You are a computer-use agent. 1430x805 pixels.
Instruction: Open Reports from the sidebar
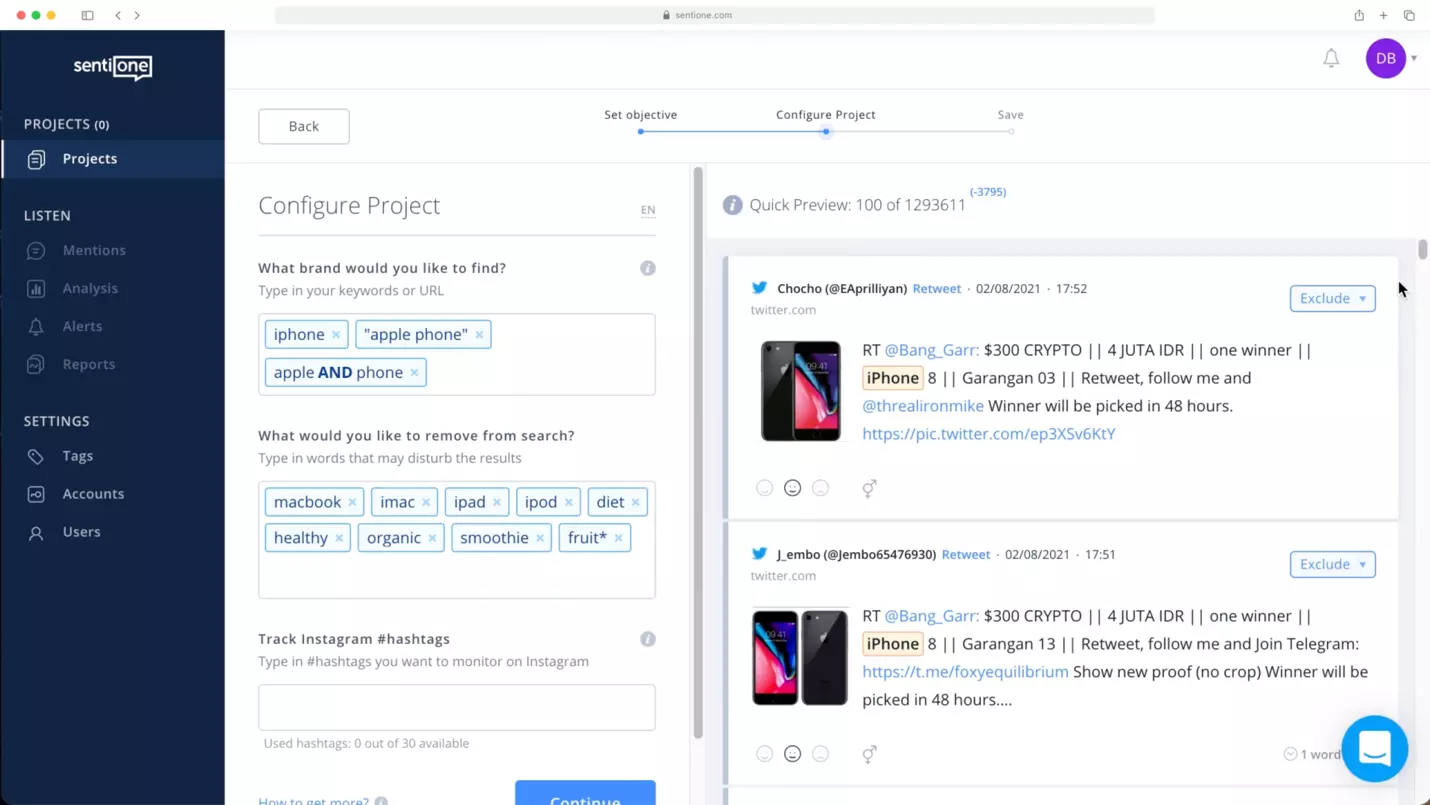(88, 364)
